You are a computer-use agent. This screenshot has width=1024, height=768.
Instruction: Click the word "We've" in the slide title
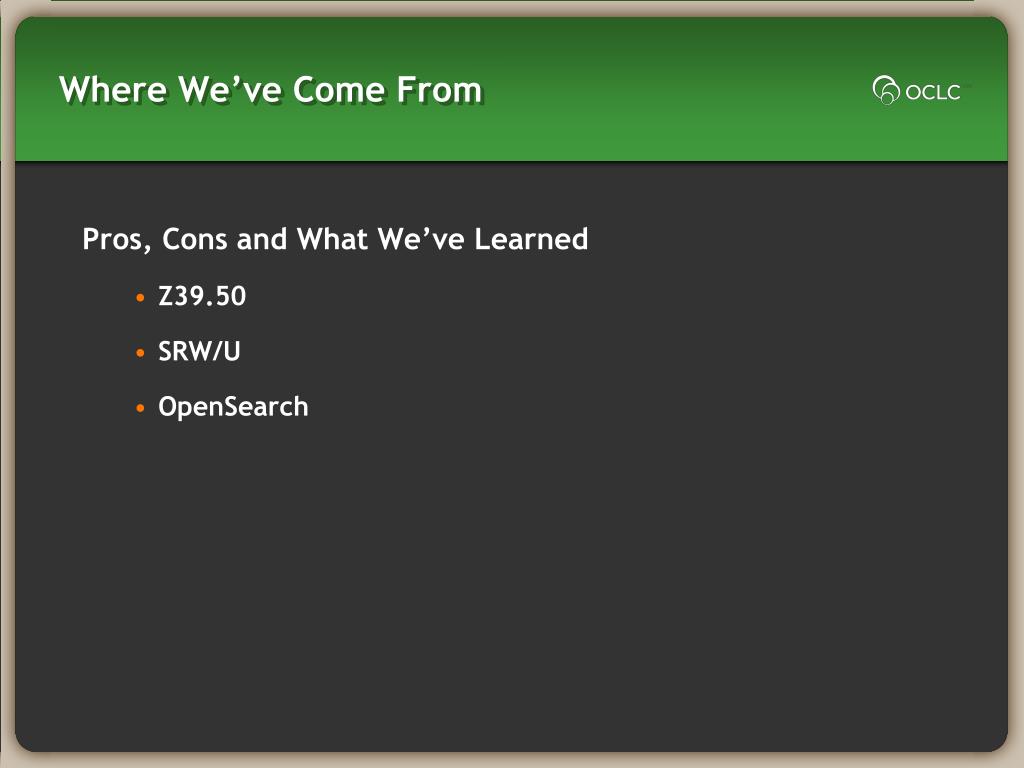click(x=231, y=89)
